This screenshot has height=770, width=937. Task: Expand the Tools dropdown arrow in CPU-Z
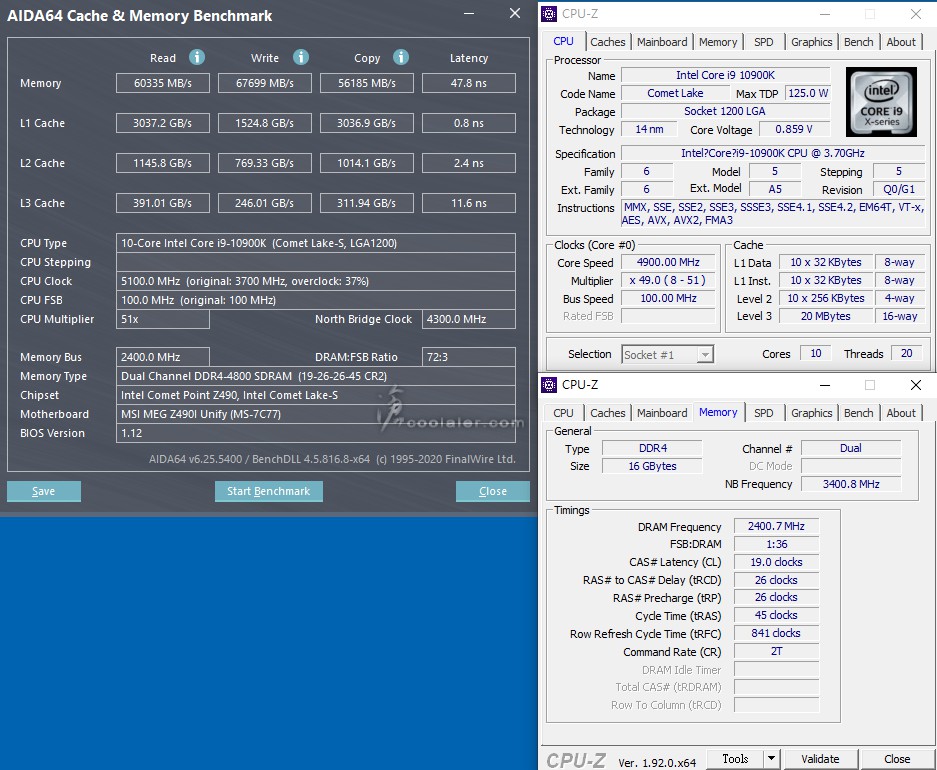coord(771,759)
